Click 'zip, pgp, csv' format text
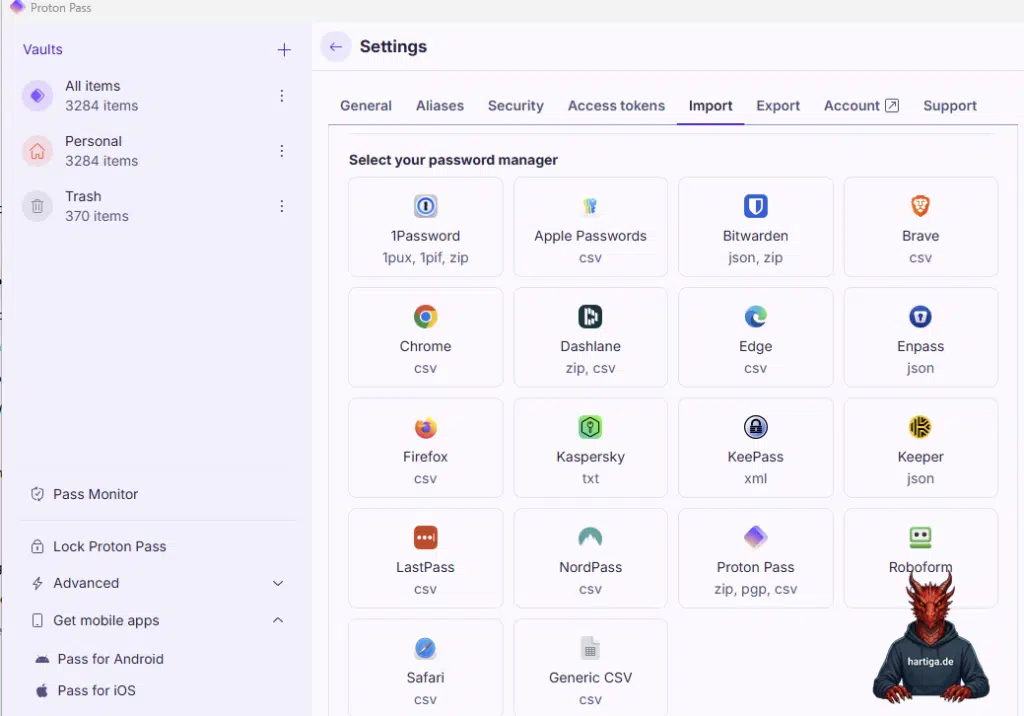The width and height of the screenshot is (1024, 716). tap(756, 589)
